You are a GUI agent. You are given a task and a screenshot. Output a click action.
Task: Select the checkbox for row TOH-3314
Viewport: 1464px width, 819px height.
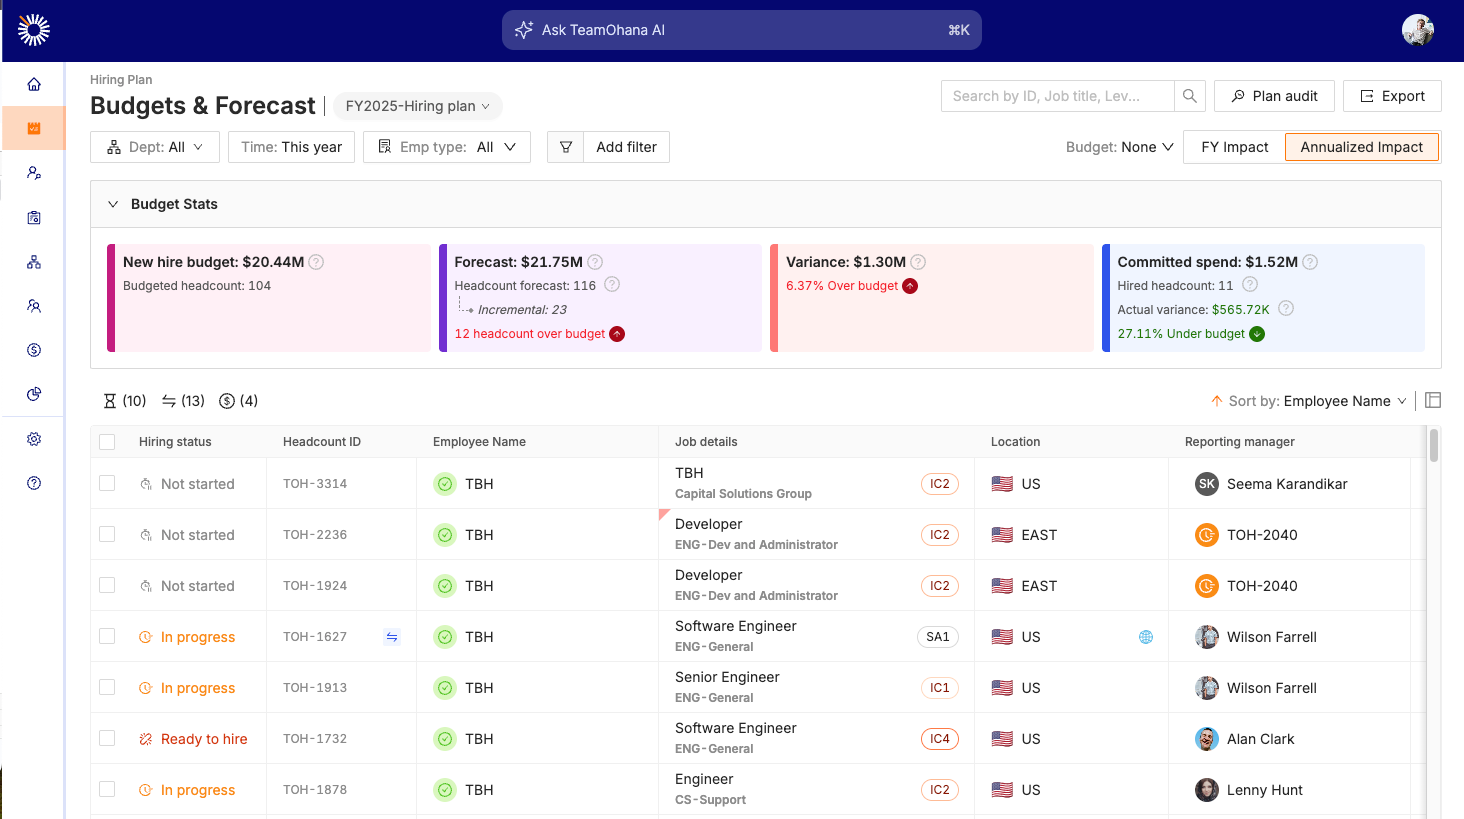(107, 483)
